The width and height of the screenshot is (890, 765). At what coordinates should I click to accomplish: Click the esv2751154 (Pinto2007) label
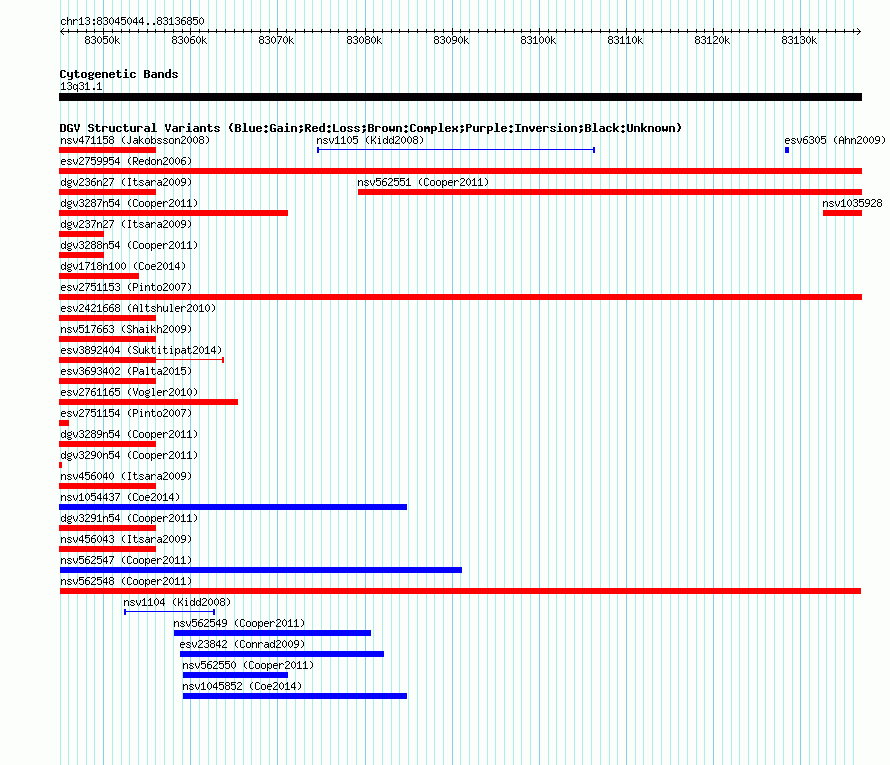[126, 413]
